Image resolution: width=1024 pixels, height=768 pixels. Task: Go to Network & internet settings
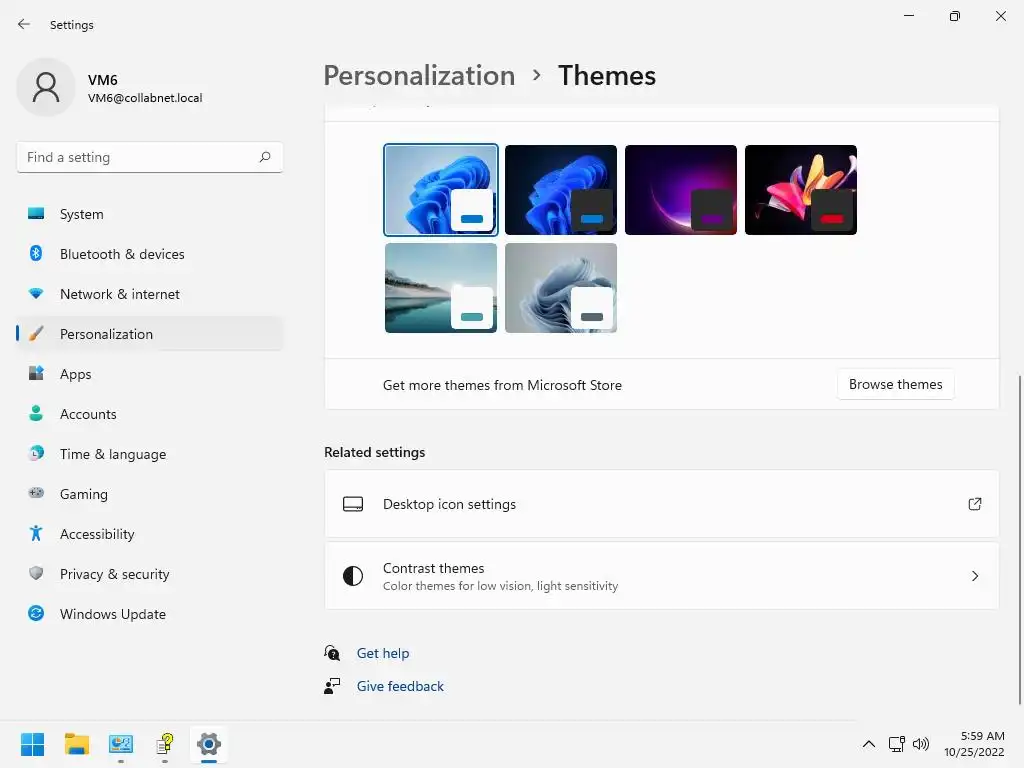pyautogui.click(x=150, y=294)
